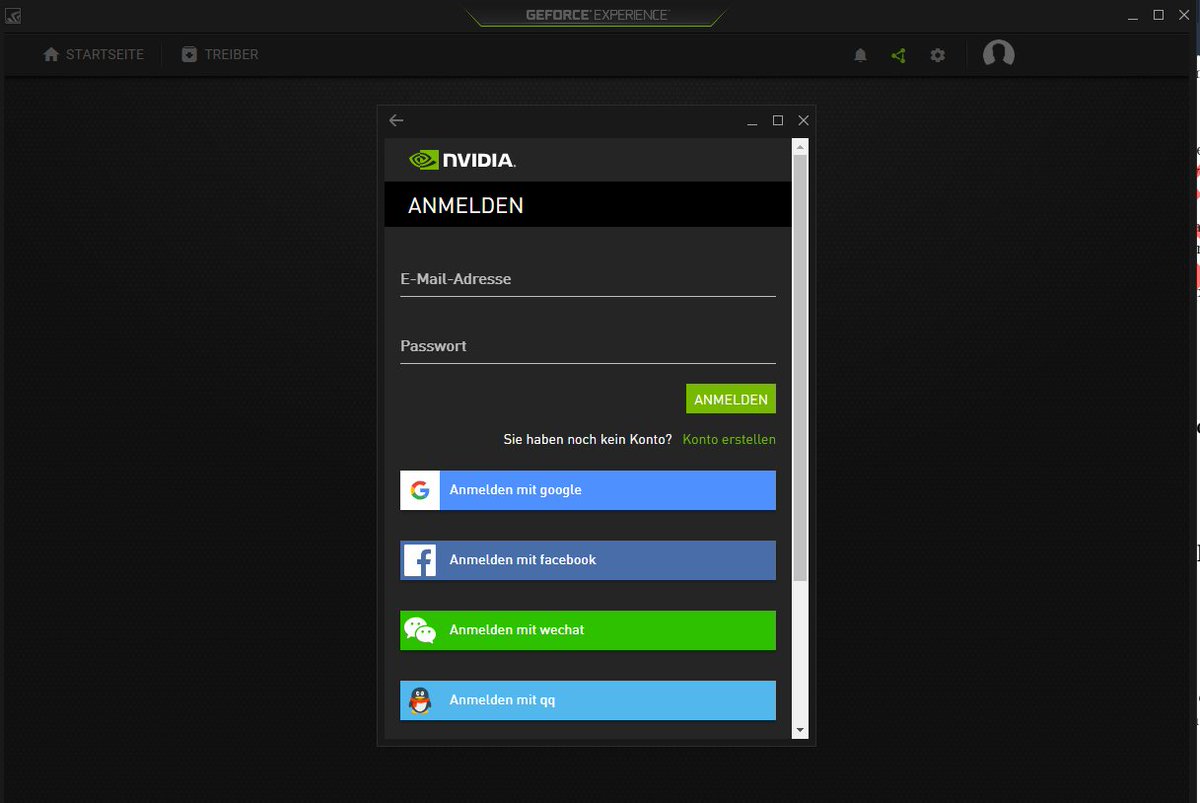
Task: Focus the Passwort input field
Action: click(x=588, y=347)
